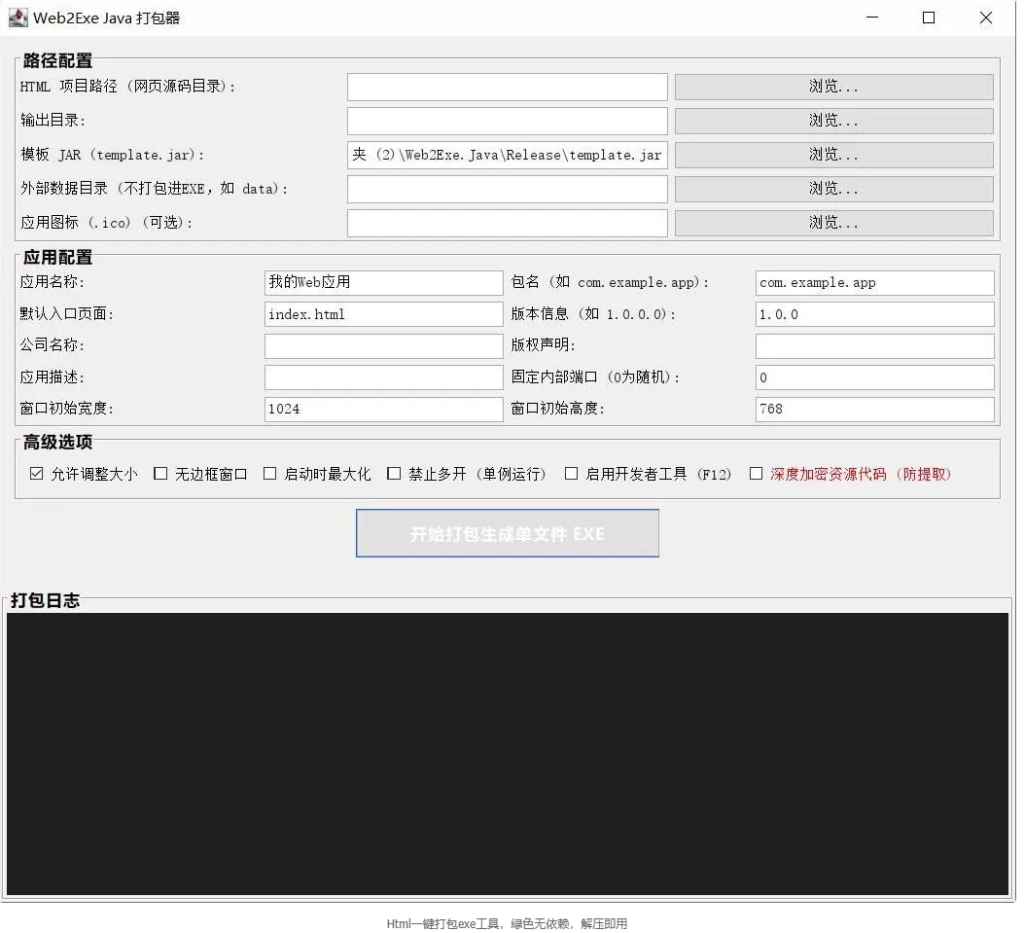Click the 版本信息 field 1.0.0

(x=875, y=314)
